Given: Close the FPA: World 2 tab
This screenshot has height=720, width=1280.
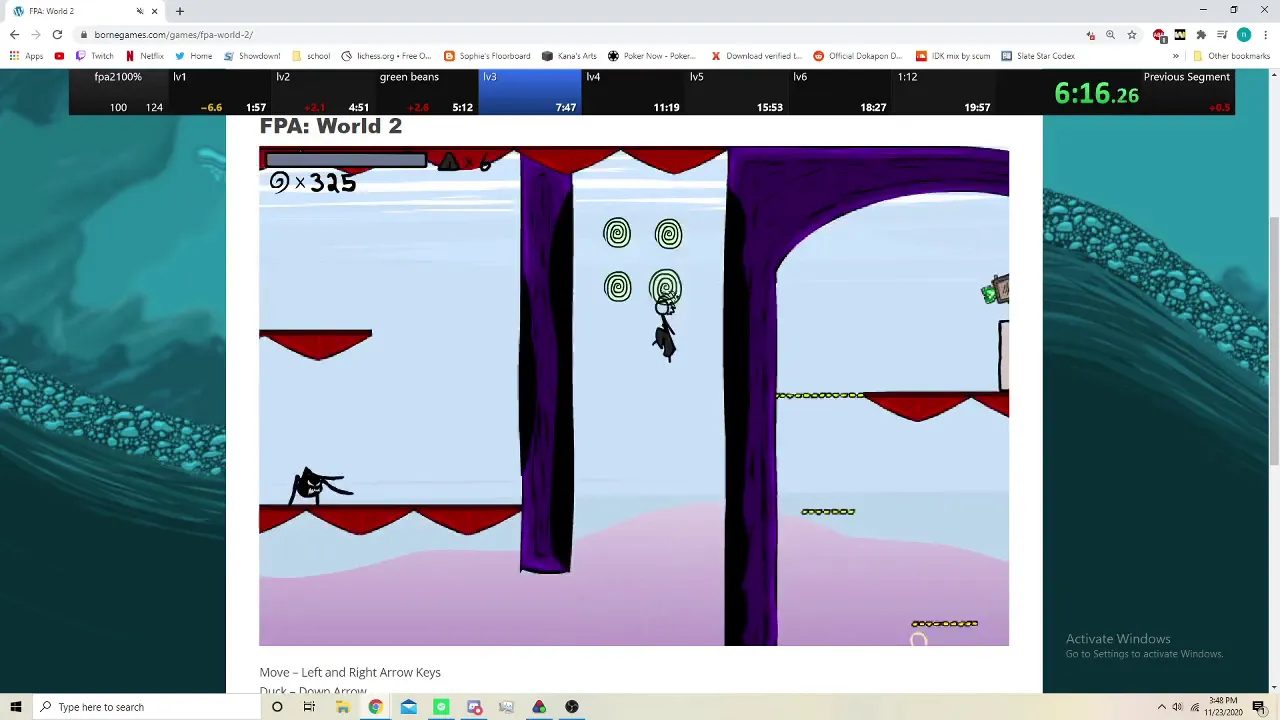Looking at the screenshot, I should 154,11.
